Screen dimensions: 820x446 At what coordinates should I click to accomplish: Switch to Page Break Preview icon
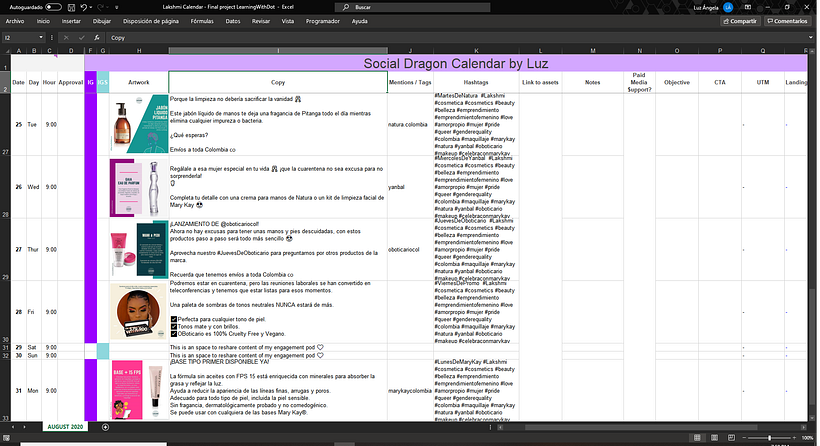731,438
